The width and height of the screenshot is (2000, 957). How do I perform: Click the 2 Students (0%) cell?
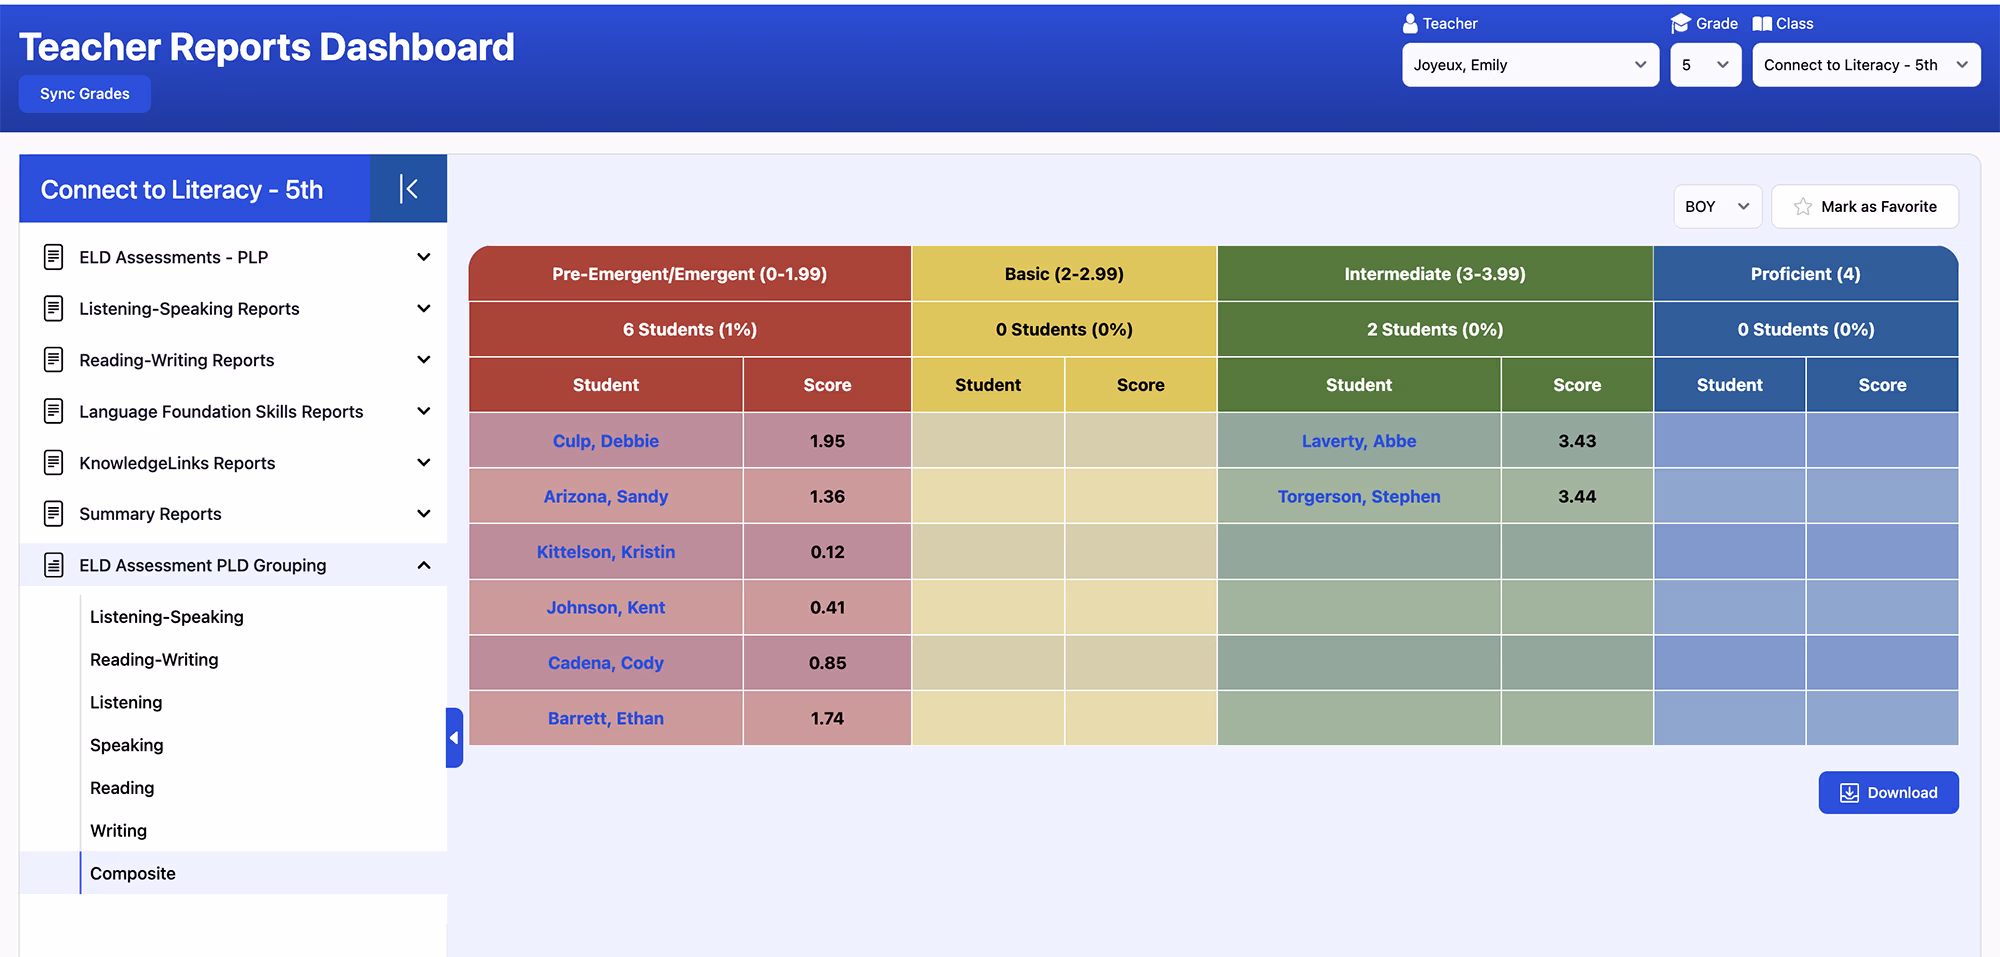1435,329
